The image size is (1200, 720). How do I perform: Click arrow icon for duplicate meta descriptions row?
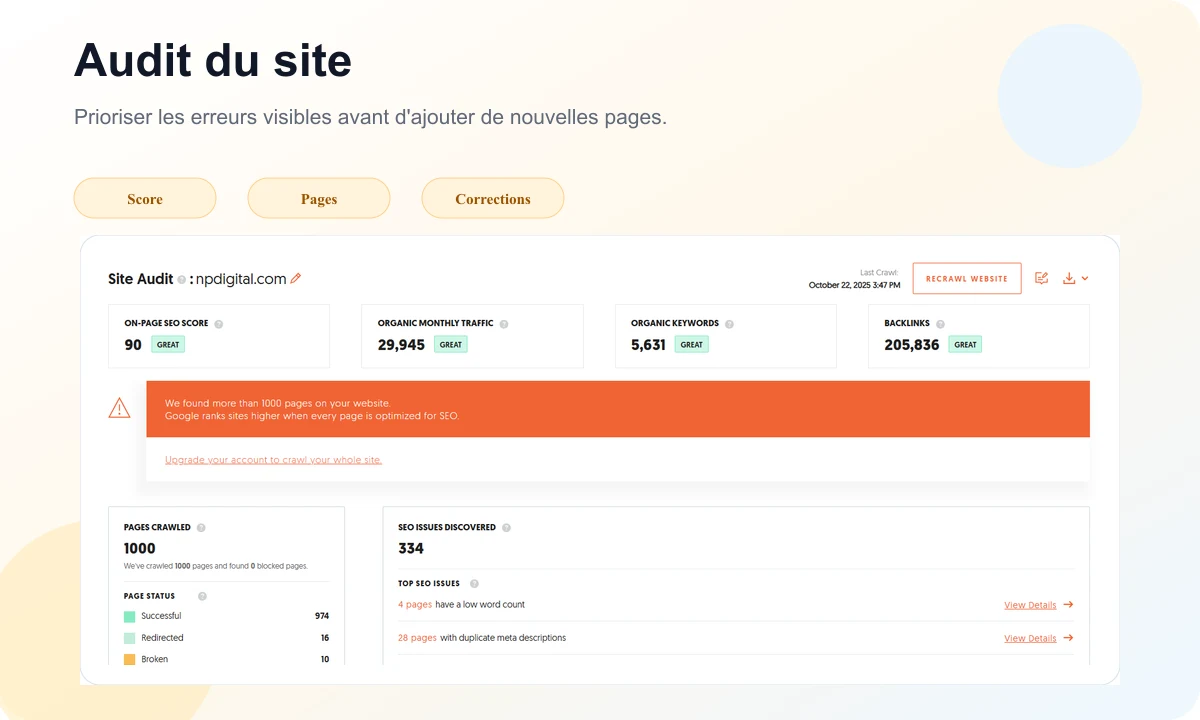tap(1068, 638)
